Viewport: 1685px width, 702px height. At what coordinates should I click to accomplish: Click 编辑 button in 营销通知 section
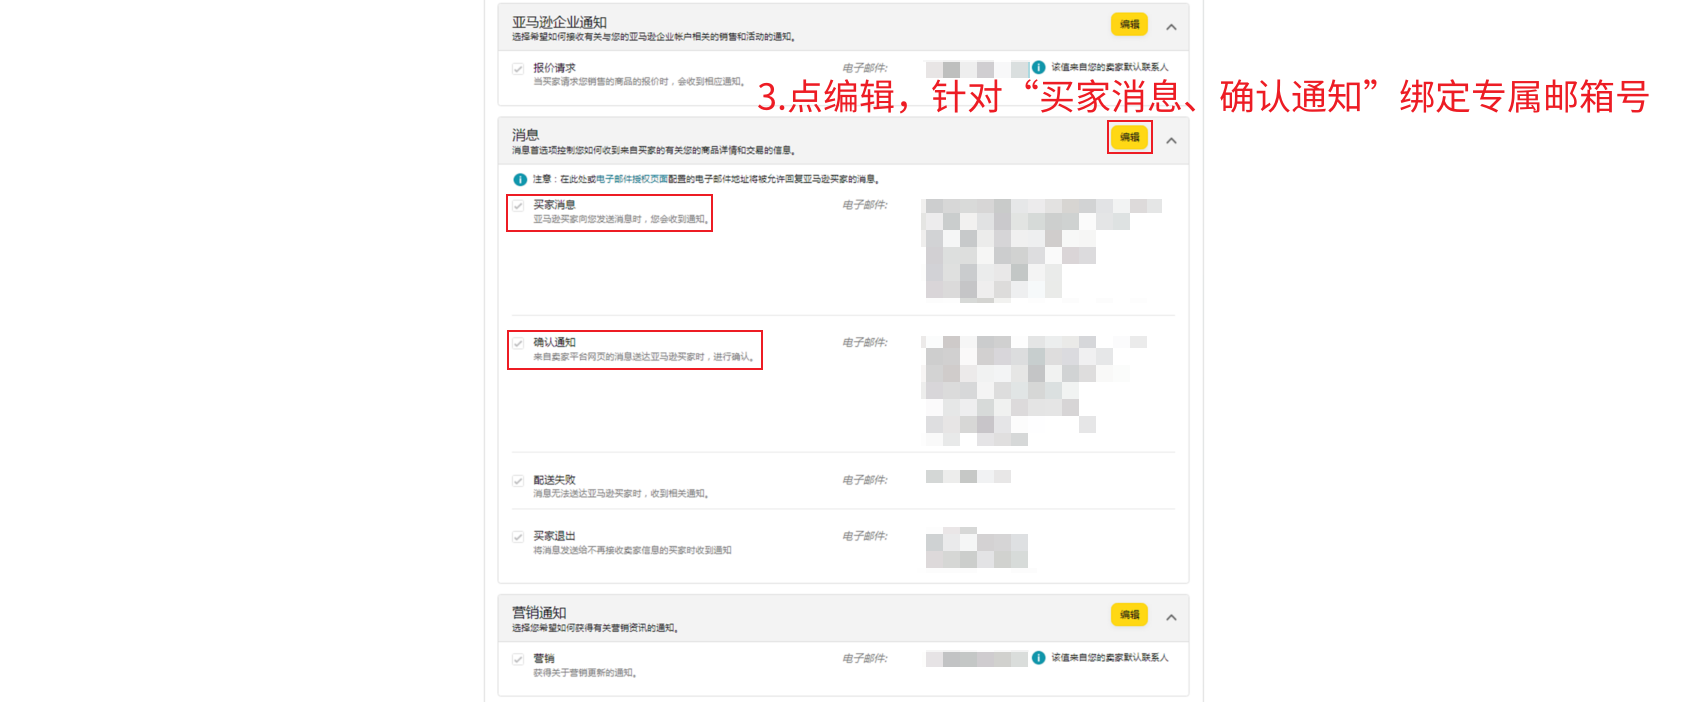[1129, 615]
